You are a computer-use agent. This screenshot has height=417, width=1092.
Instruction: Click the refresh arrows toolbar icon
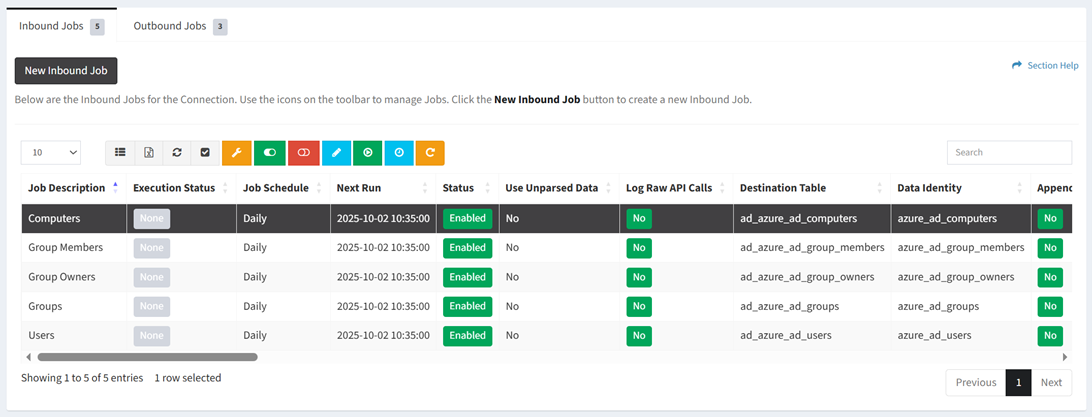point(177,152)
